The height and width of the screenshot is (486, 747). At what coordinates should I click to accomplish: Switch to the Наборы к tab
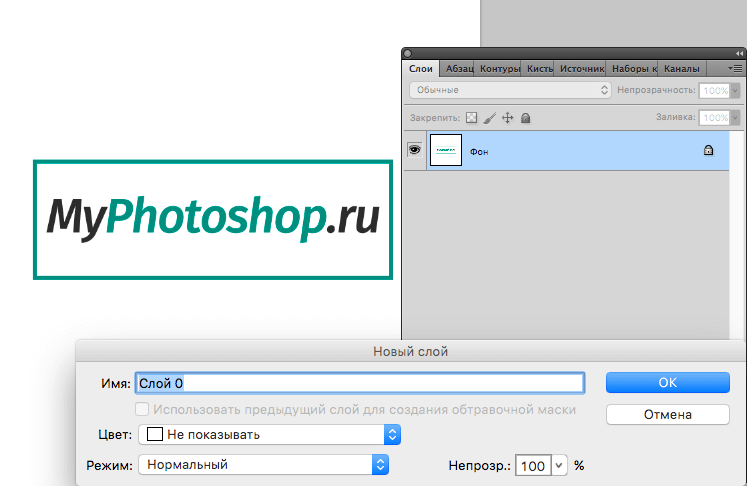tap(634, 69)
